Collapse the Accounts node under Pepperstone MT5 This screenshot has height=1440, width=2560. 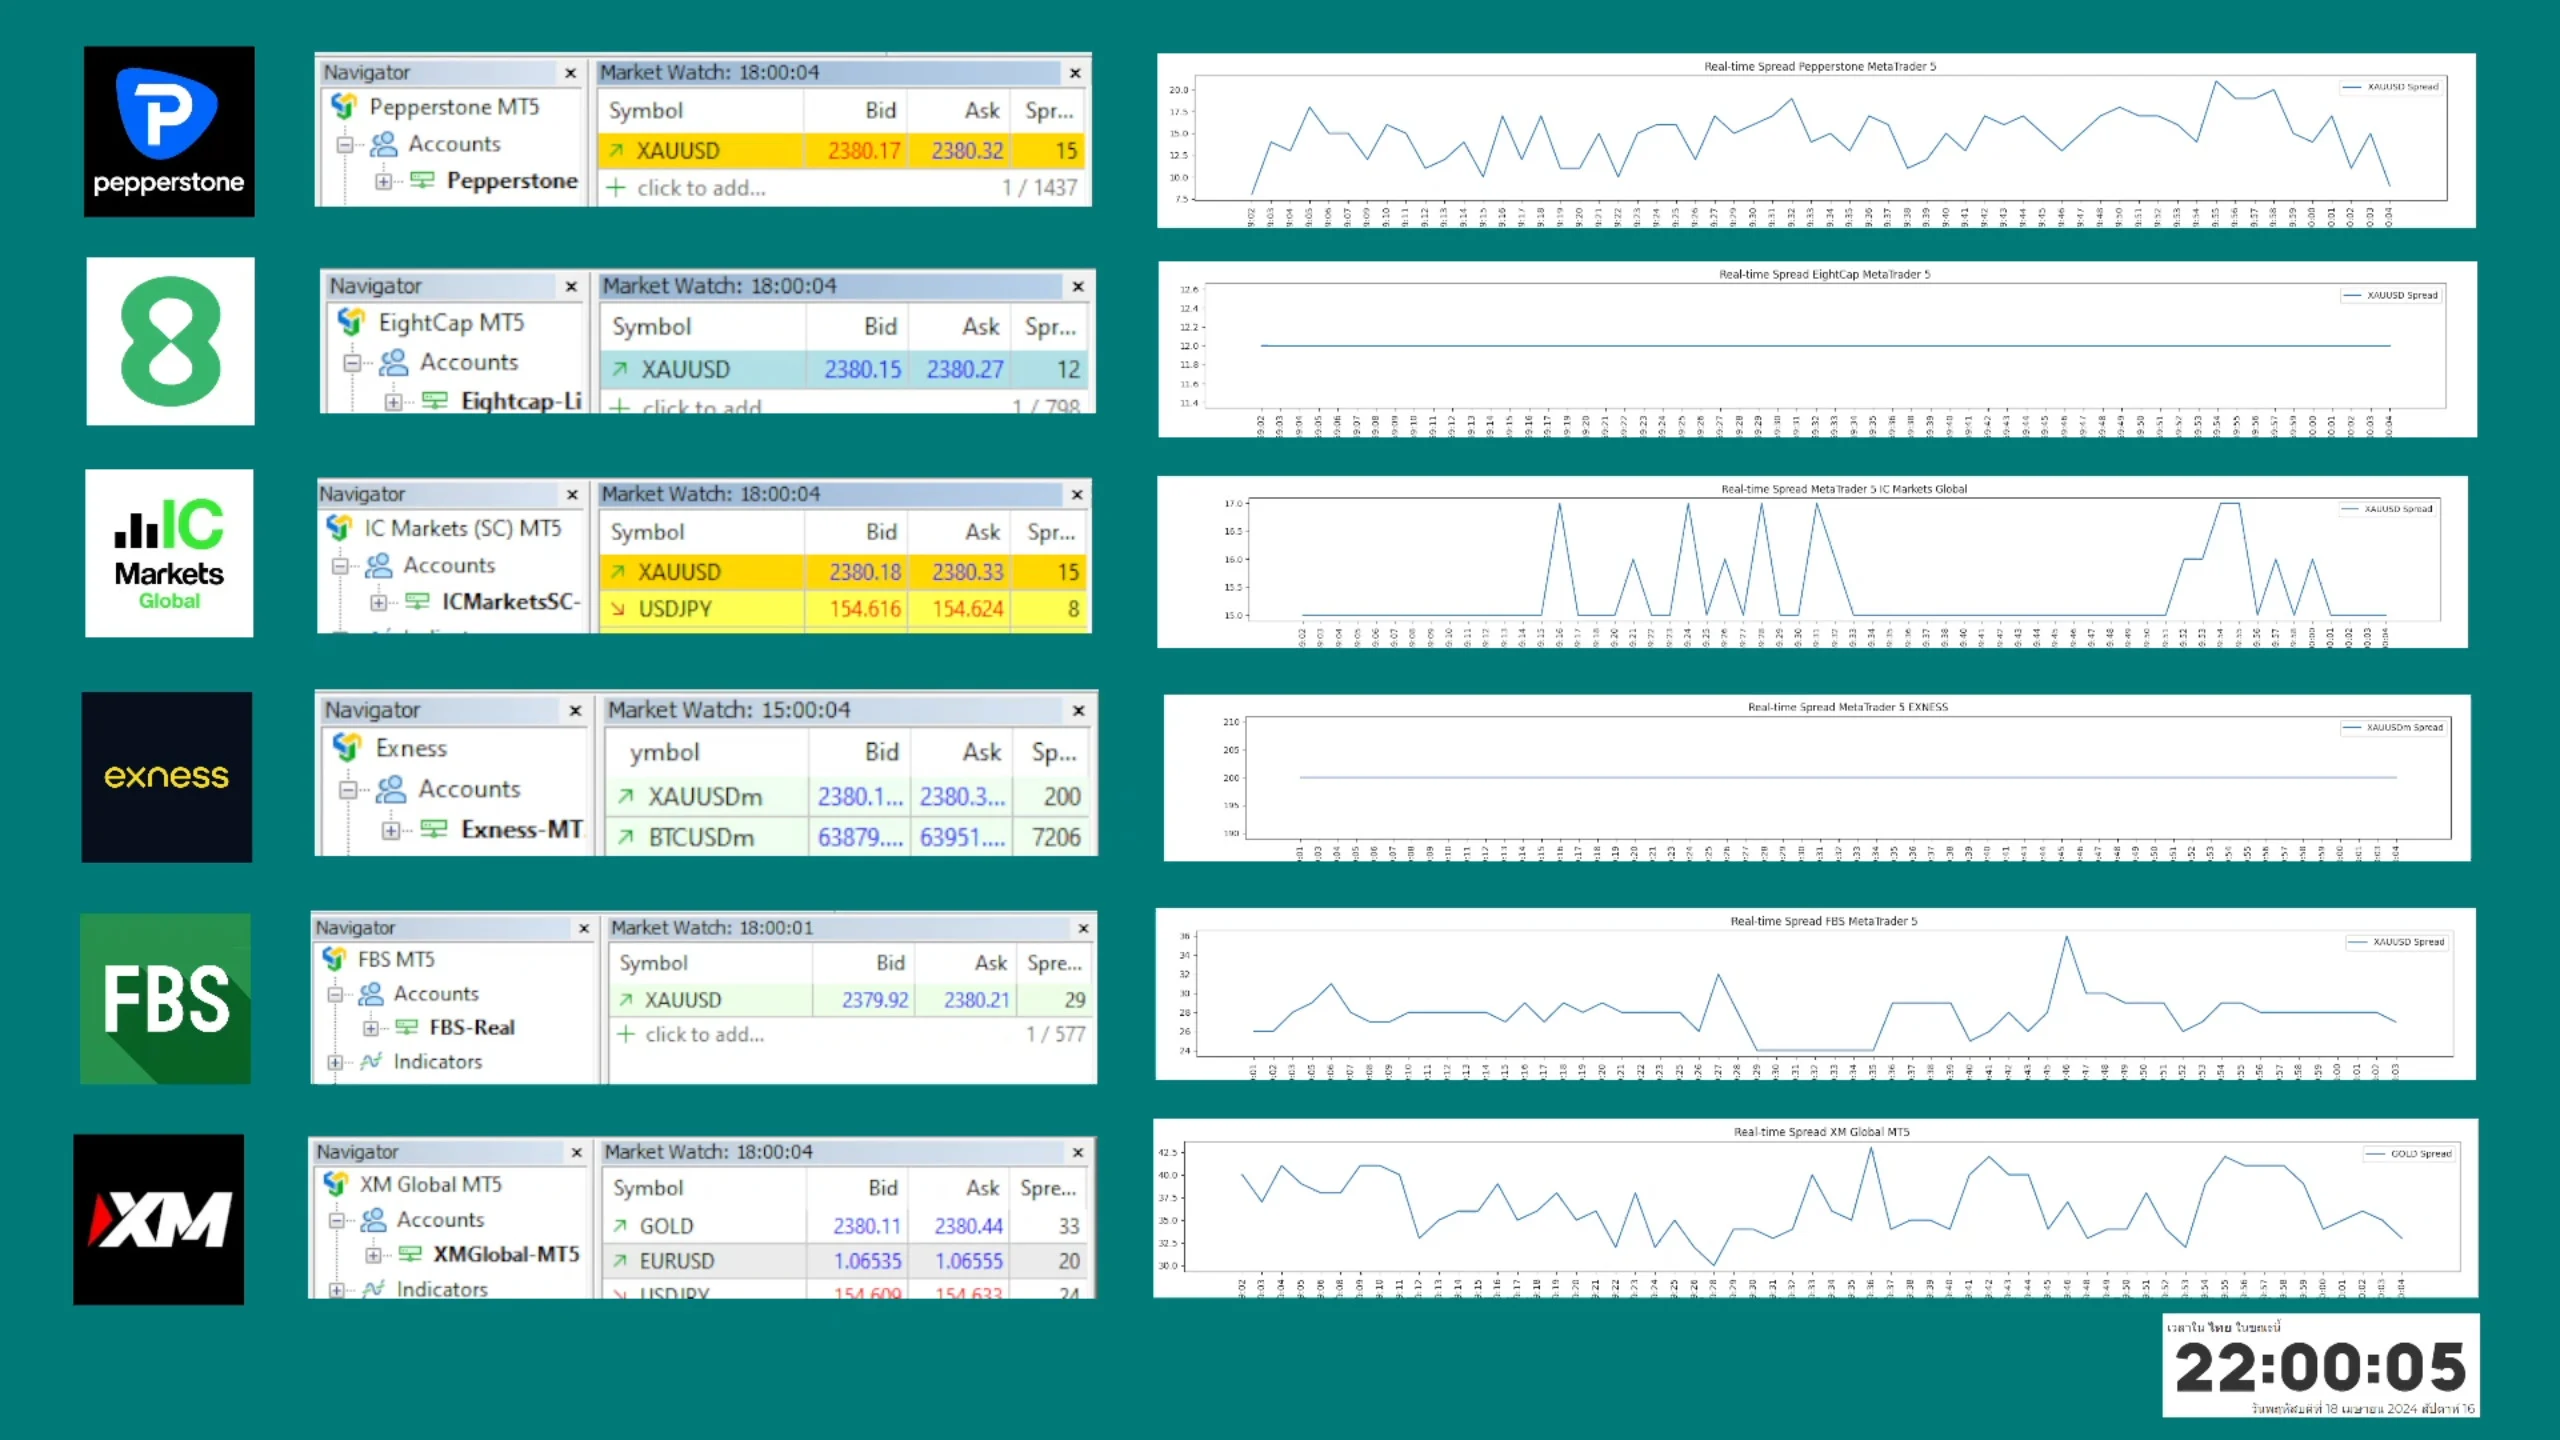click(x=345, y=145)
